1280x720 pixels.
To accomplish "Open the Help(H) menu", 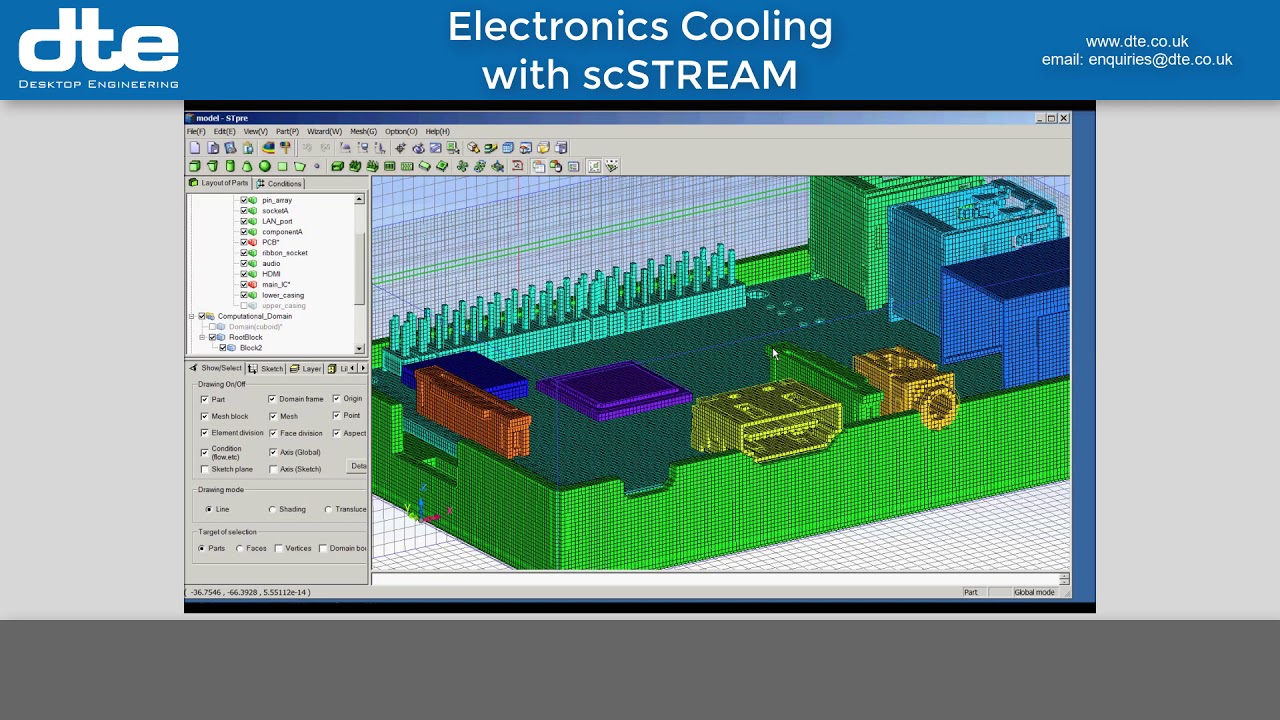I will point(437,132).
